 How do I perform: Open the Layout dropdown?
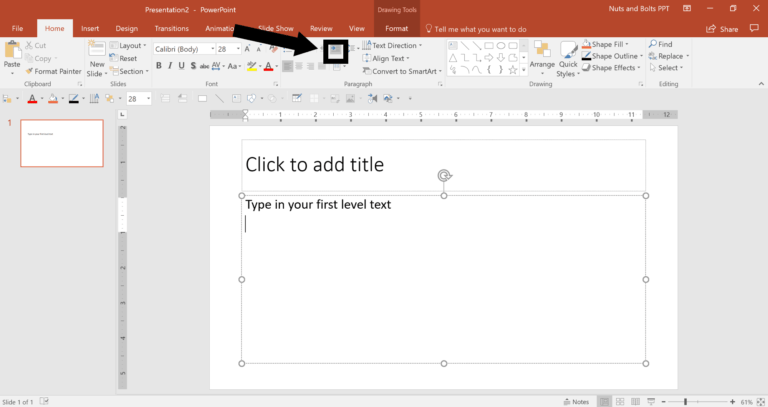pyautogui.click(x=128, y=46)
